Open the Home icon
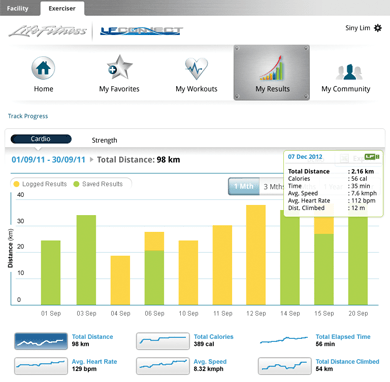This screenshot has height=382, width=390. coord(43,68)
